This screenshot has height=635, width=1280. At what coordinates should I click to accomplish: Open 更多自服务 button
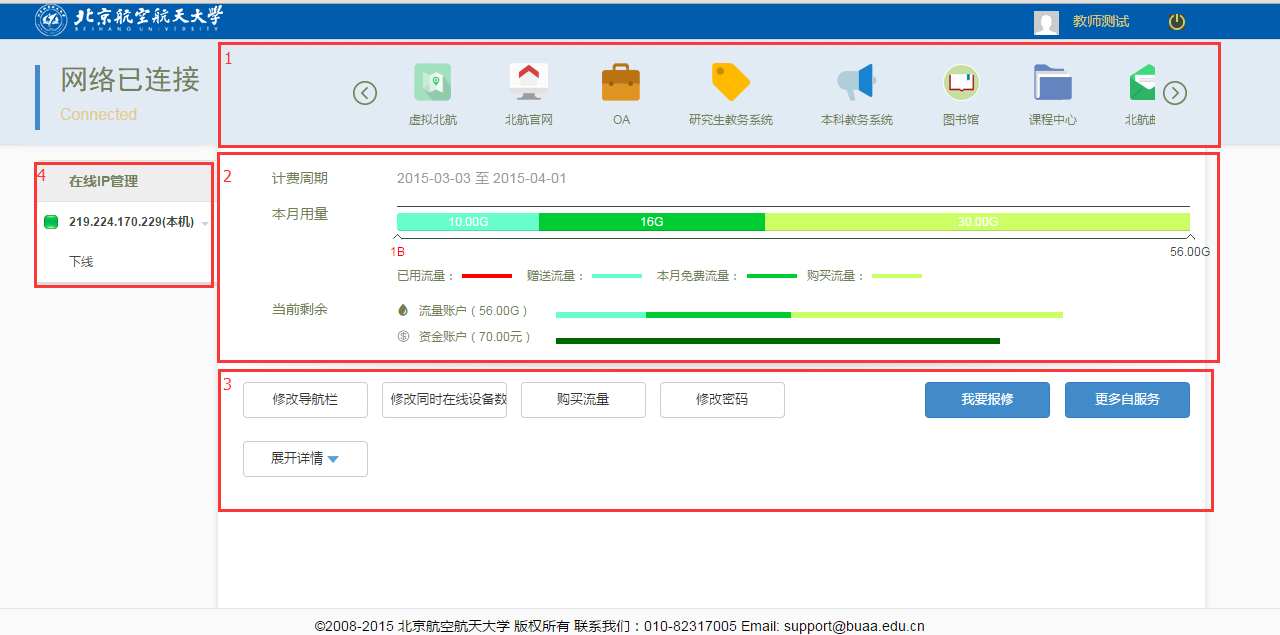(1127, 400)
